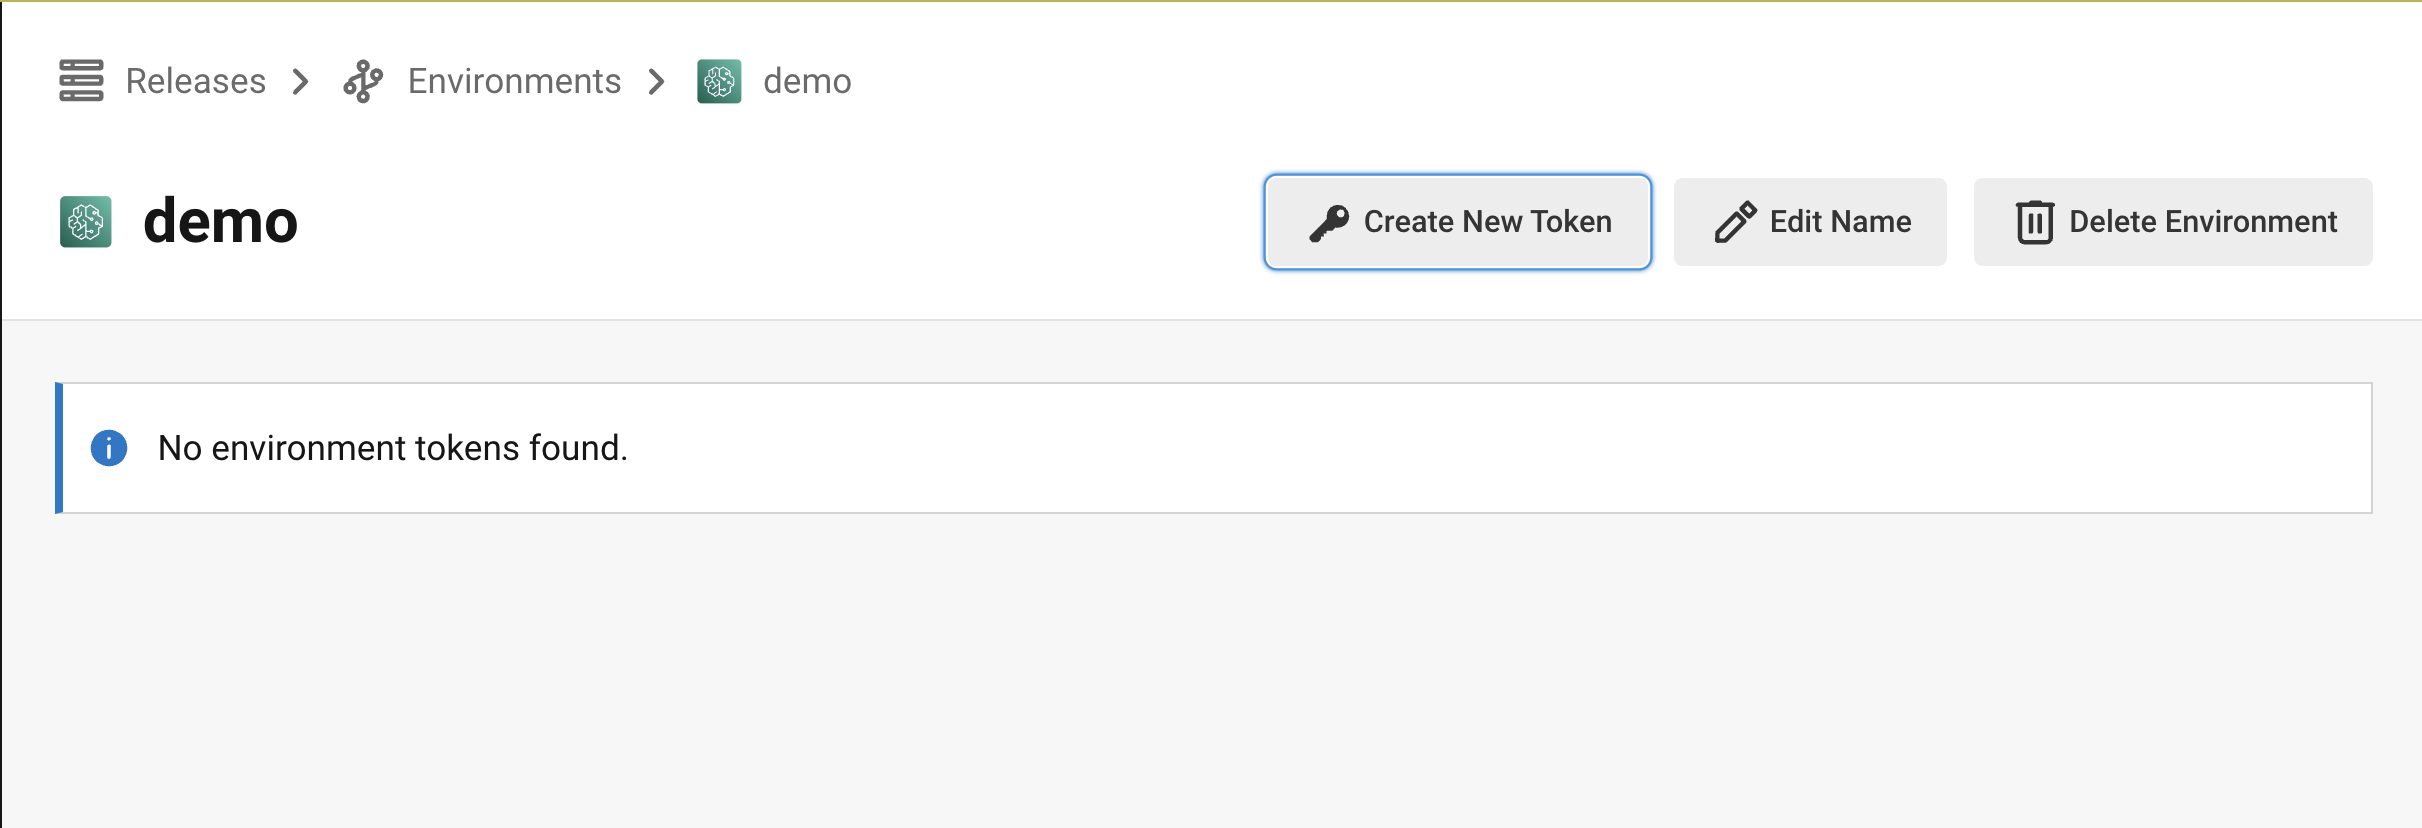Click Create New Token
The image size is (2422, 828).
click(1457, 221)
